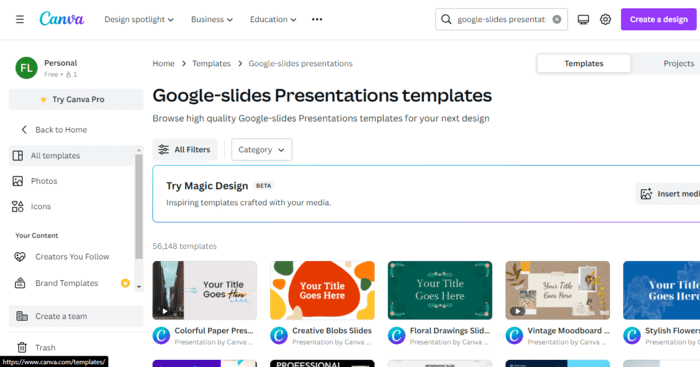This screenshot has height=367, width=700.
Task: Open the Creative Blobs Slides template thumbnail
Action: pyautogui.click(x=322, y=290)
